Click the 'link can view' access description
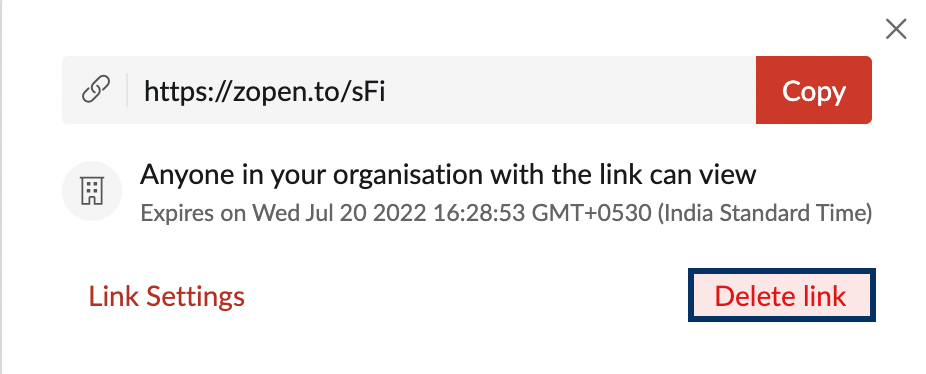 (x=448, y=175)
